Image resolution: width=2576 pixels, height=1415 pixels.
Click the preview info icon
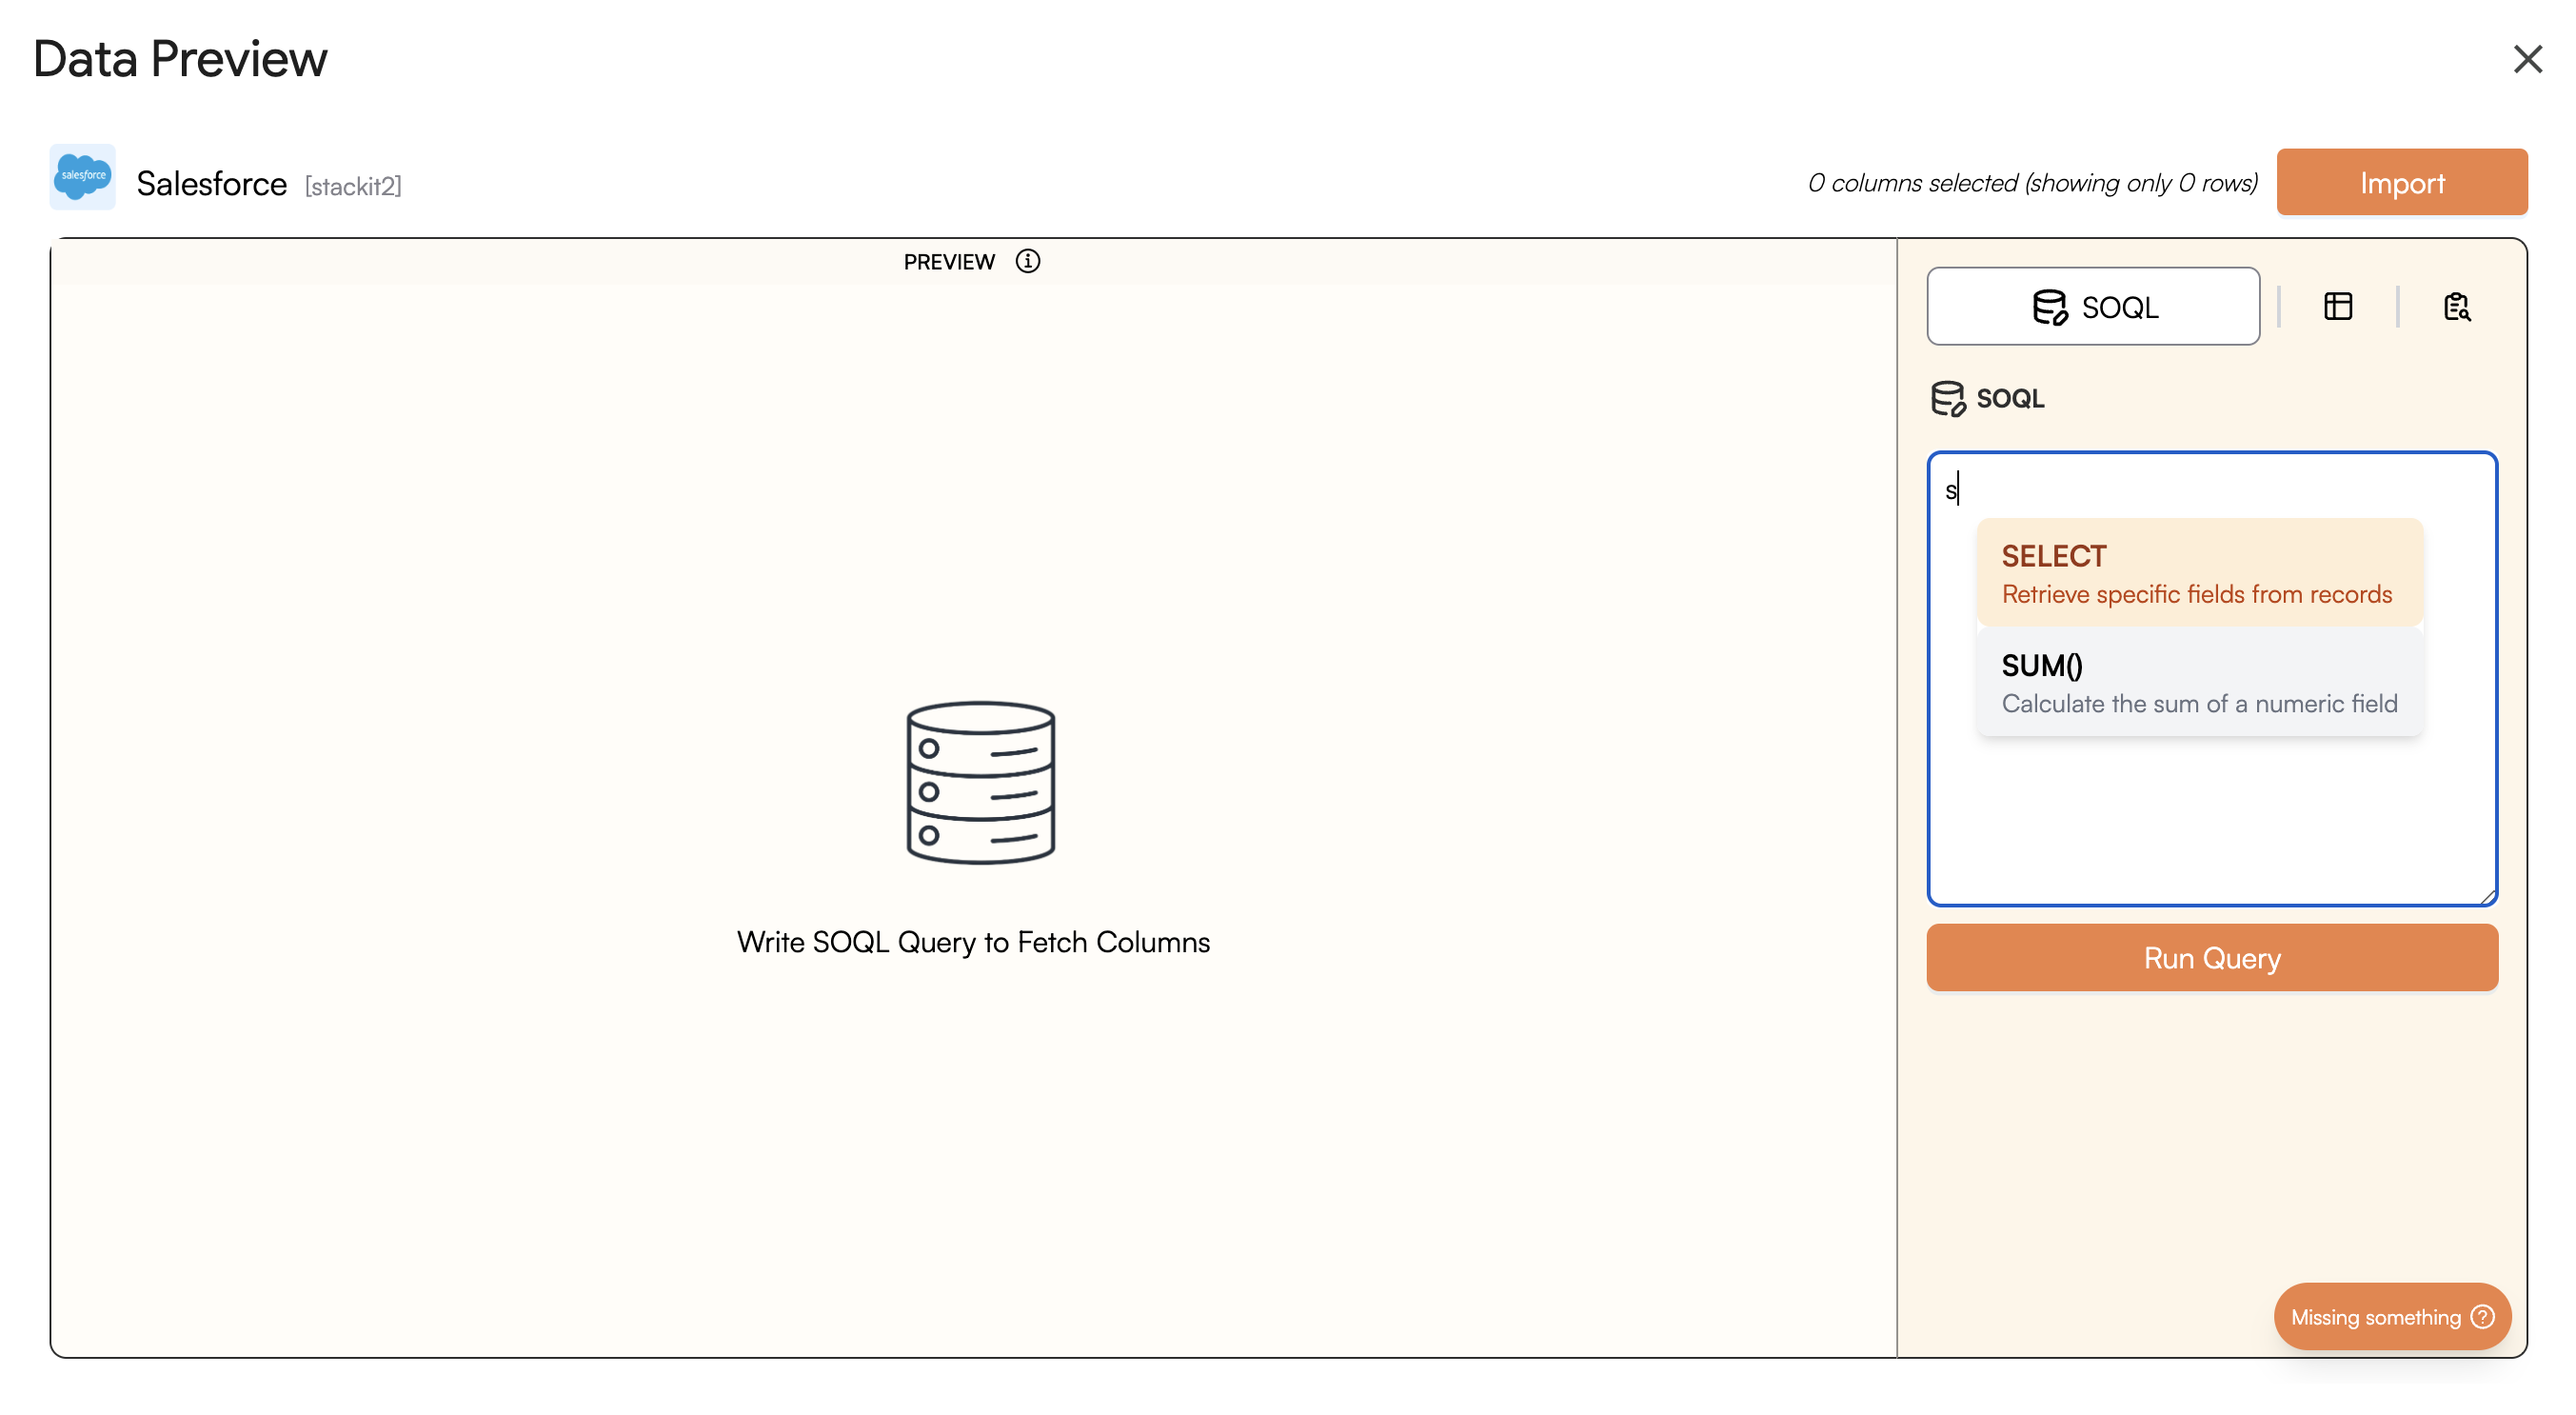tap(1027, 261)
